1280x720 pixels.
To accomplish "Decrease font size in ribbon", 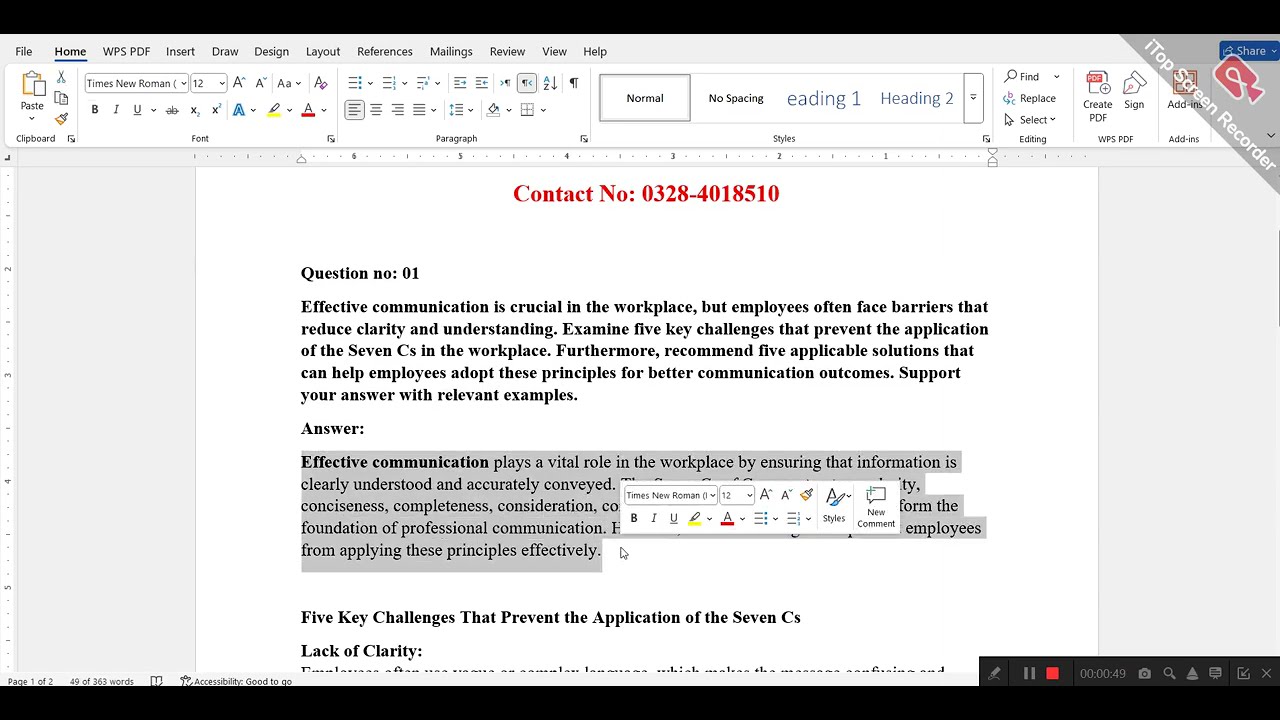I will 260,83.
